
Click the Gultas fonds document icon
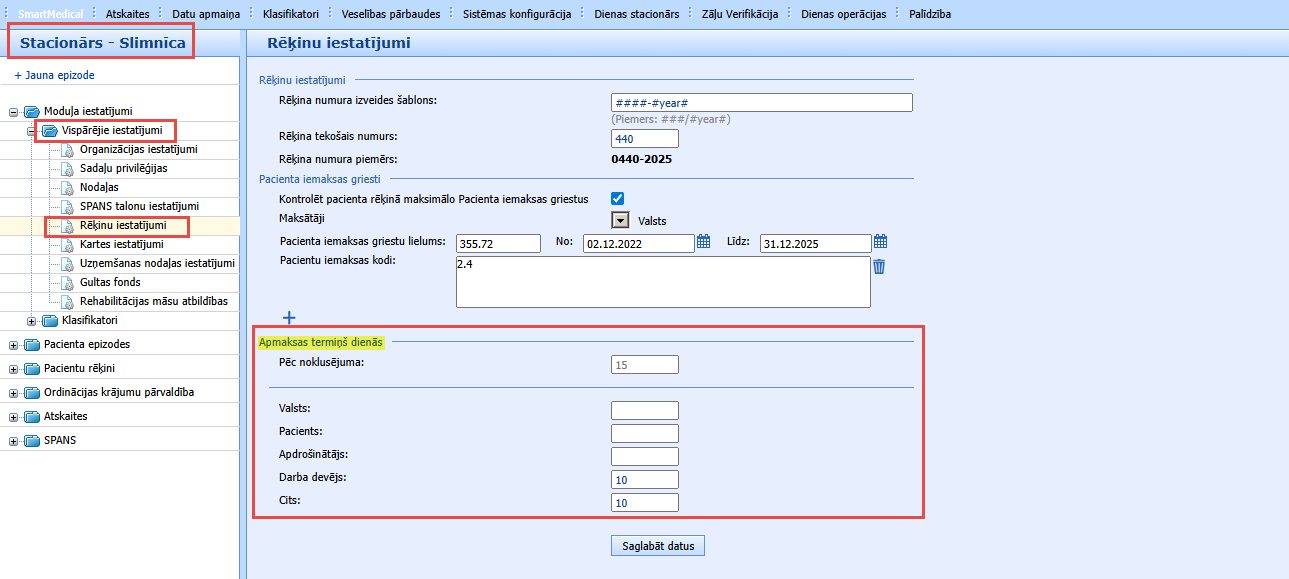point(68,283)
